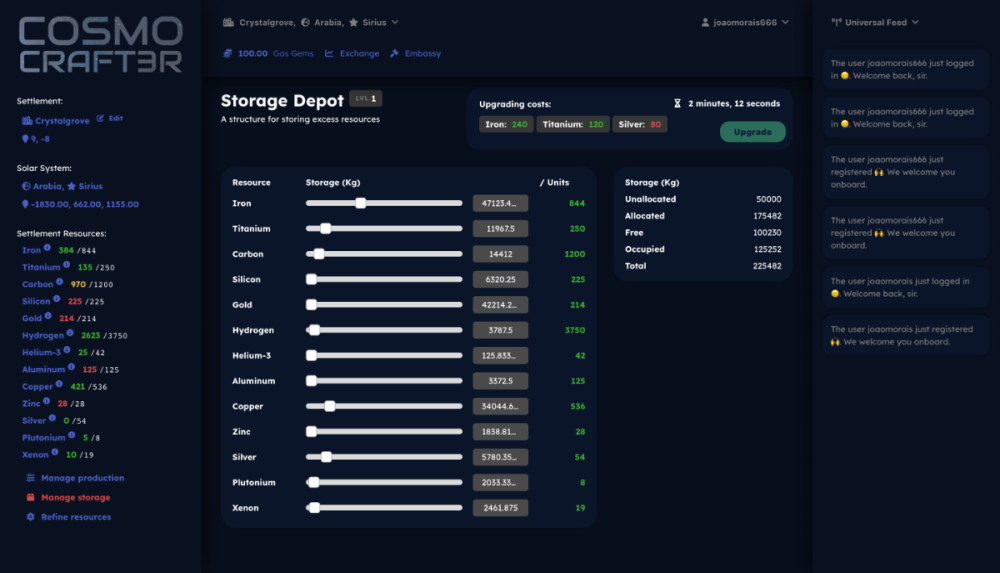Expand the Crystalgrove, Arabia, Sirius location dropdown
1000x573 pixels.
(394, 22)
